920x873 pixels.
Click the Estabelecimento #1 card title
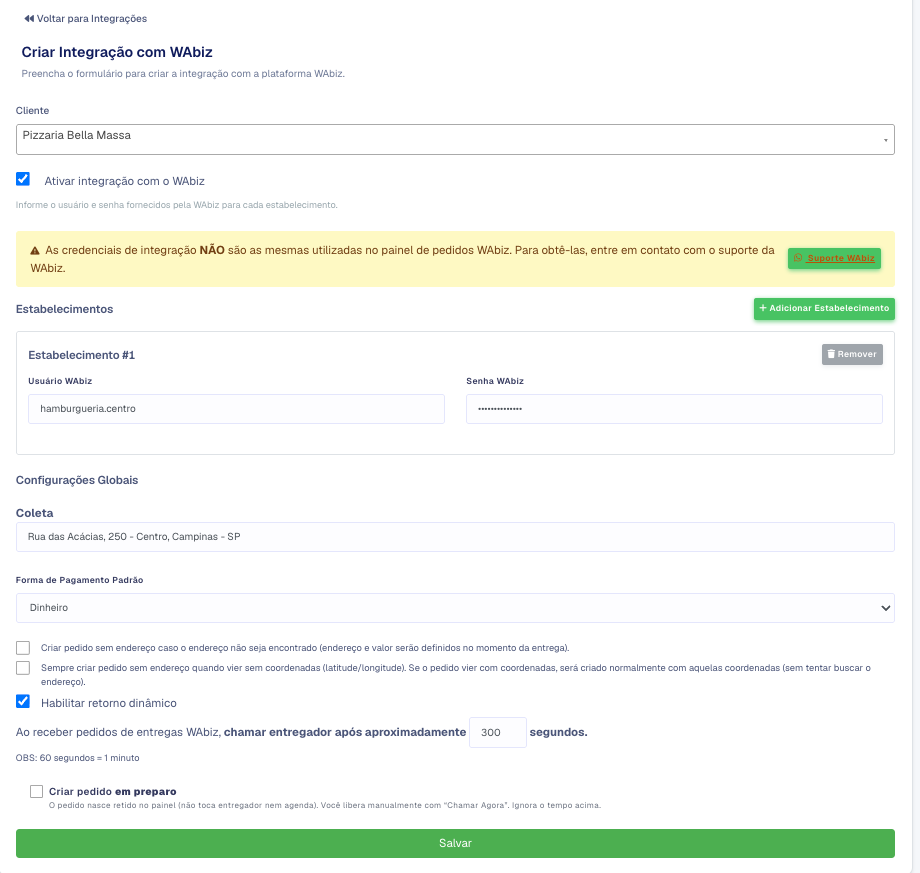click(x=82, y=355)
